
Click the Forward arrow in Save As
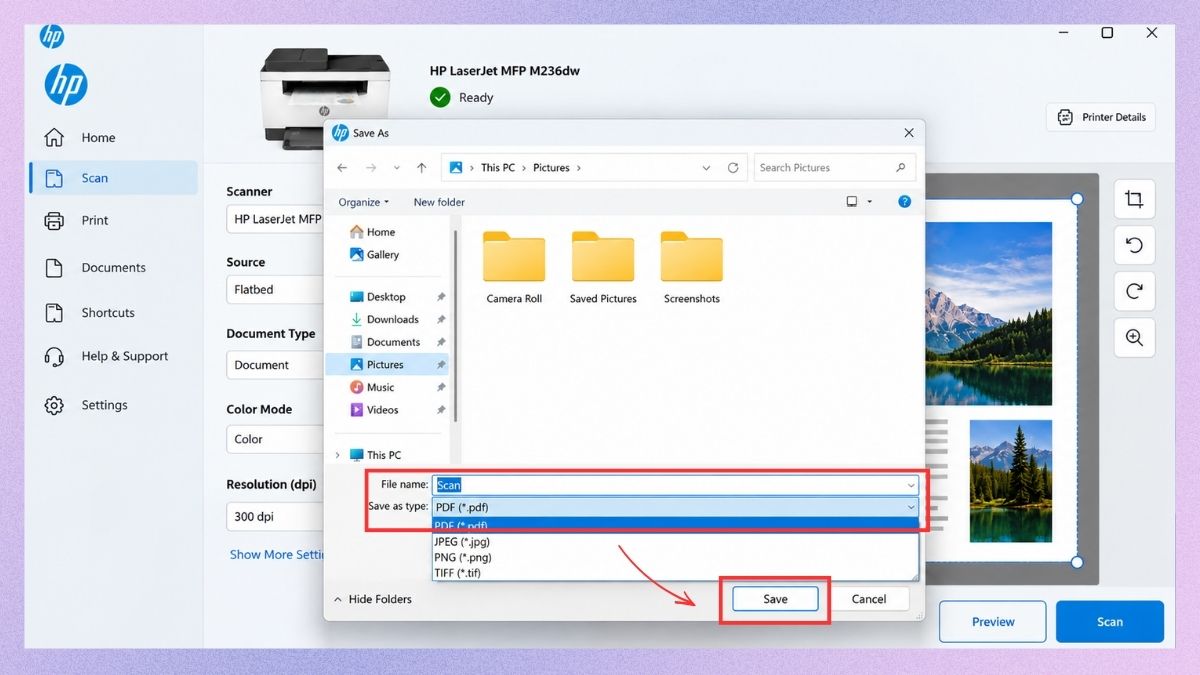point(371,168)
